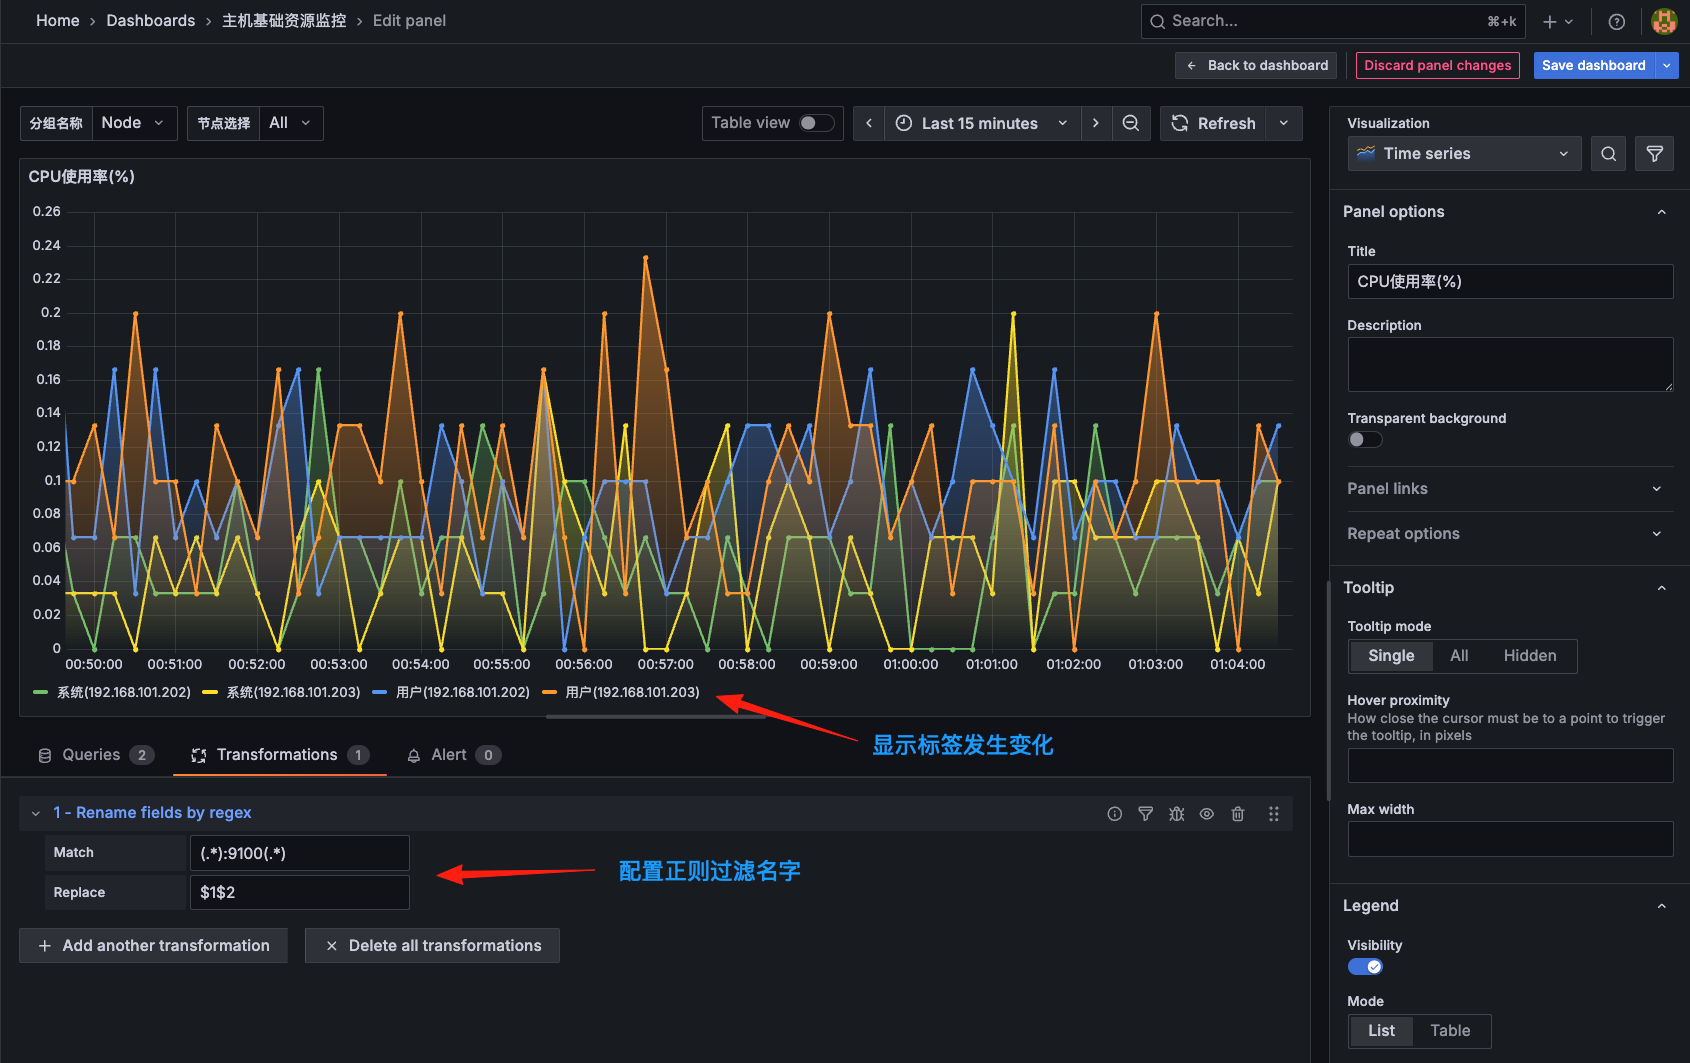The width and height of the screenshot is (1690, 1063).
Task: Open the Alert tab
Action: tap(450, 754)
